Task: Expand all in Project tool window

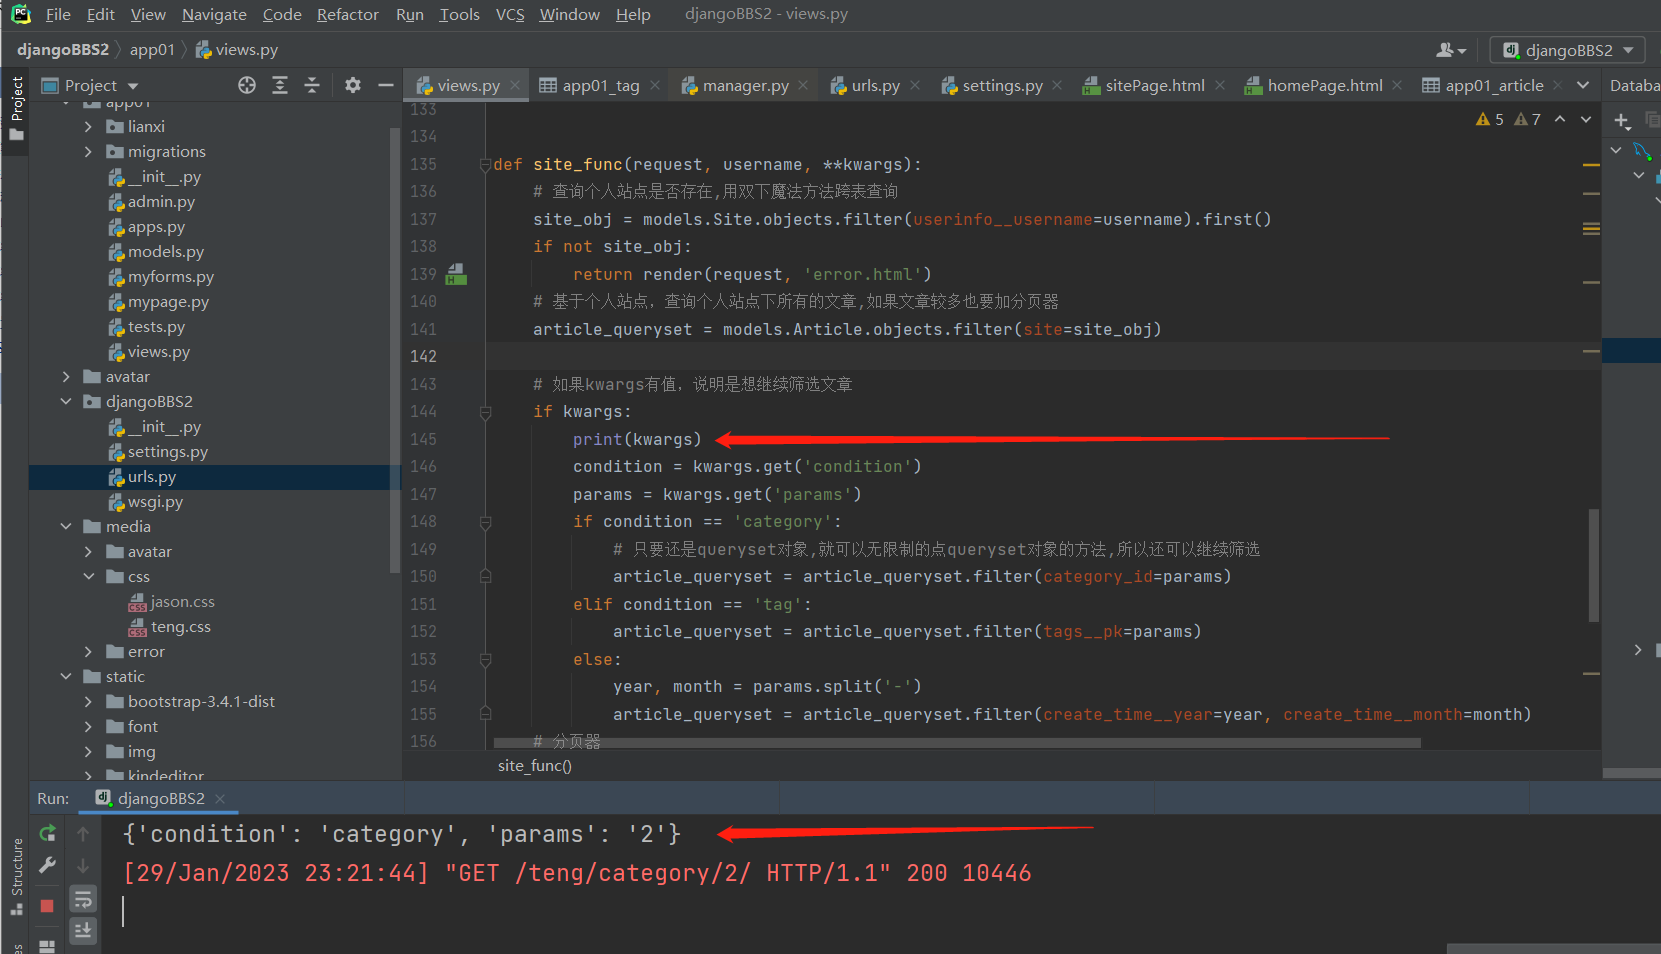Action: (280, 85)
